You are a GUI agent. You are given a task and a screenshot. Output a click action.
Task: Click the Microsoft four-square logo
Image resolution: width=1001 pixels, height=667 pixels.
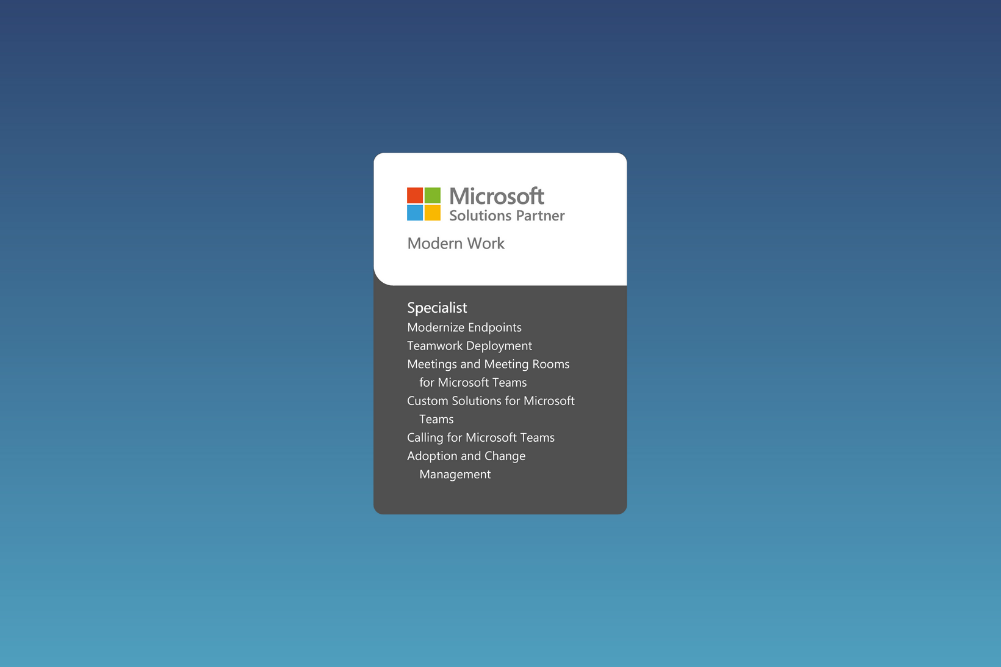coord(424,204)
